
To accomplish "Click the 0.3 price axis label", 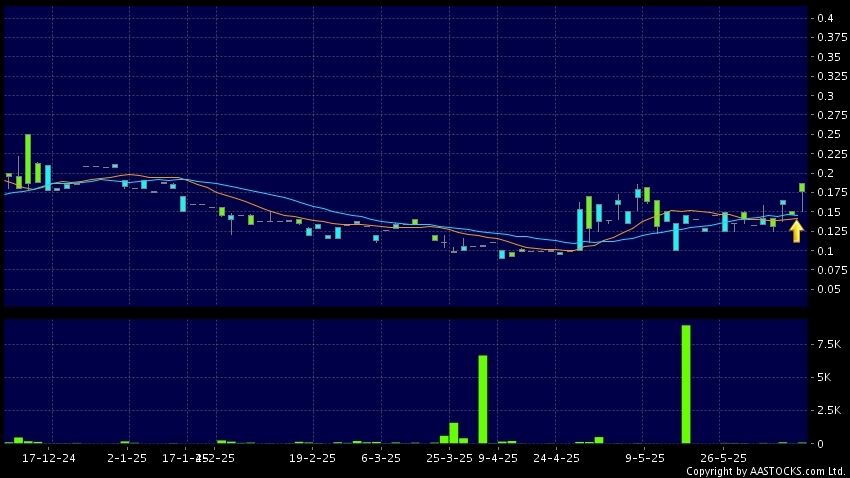I will [x=825, y=95].
